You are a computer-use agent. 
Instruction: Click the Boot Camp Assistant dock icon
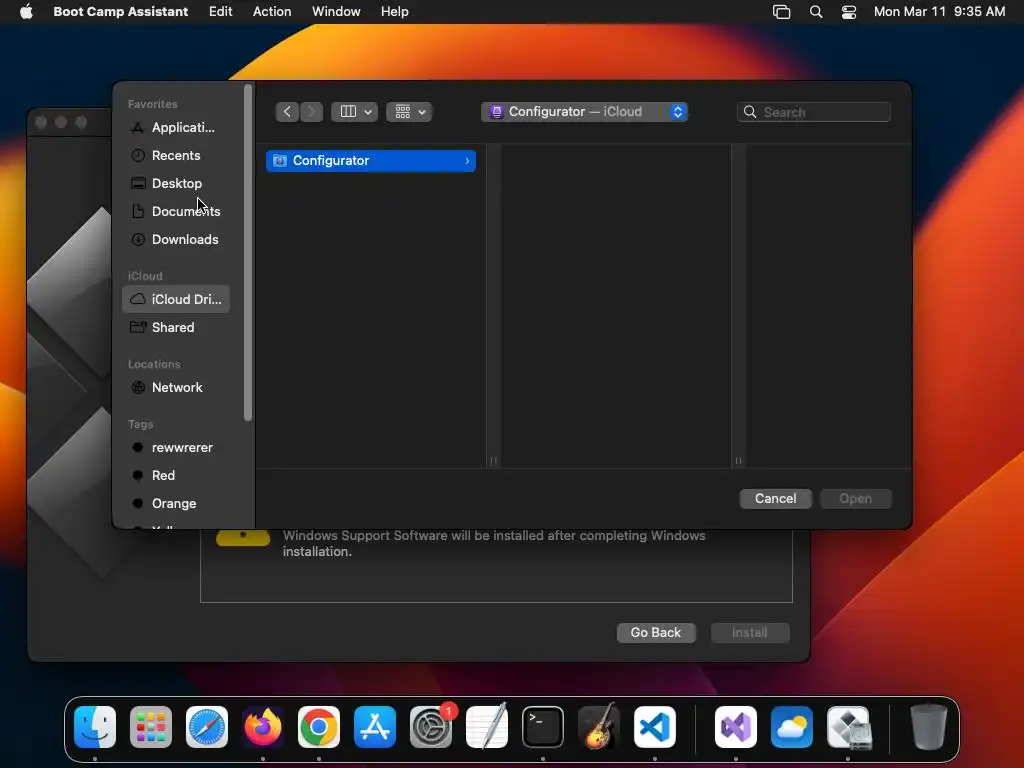(848, 727)
